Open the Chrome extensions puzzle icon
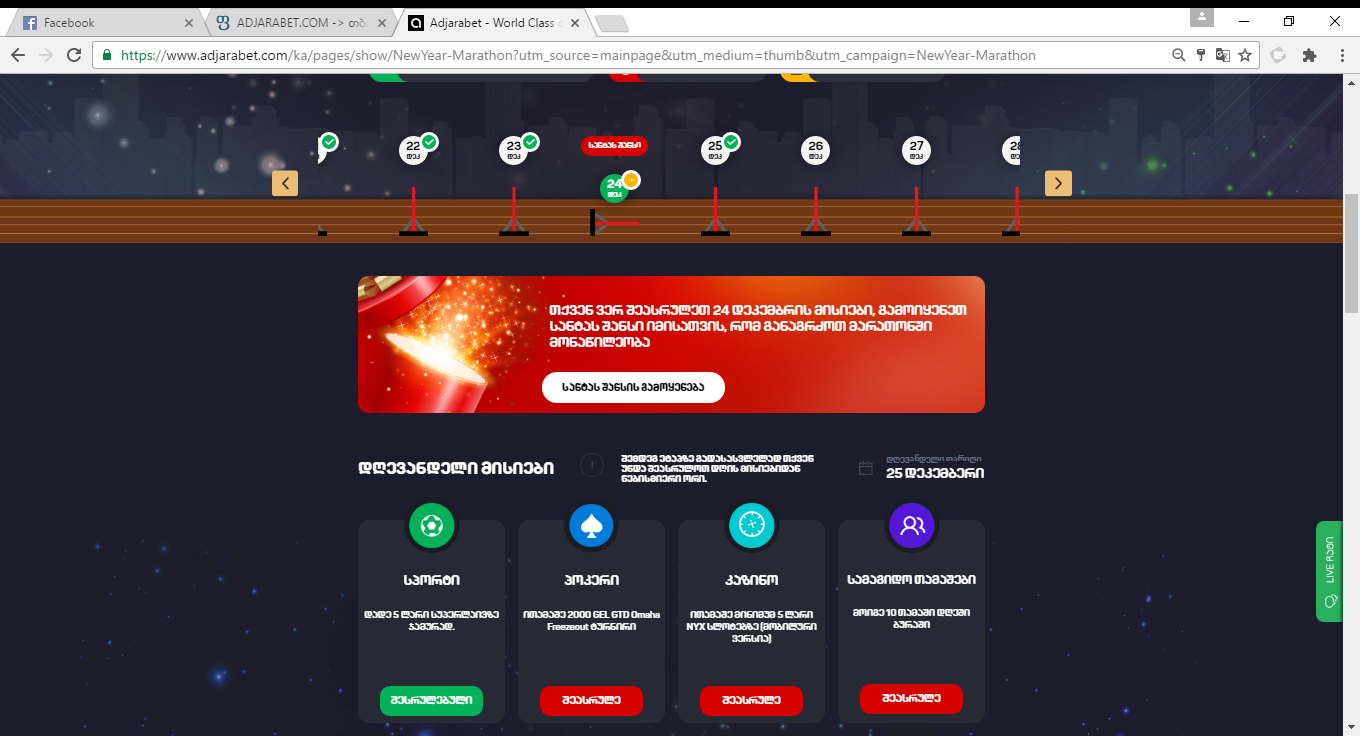The width and height of the screenshot is (1360, 736). pyautogui.click(x=1309, y=55)
